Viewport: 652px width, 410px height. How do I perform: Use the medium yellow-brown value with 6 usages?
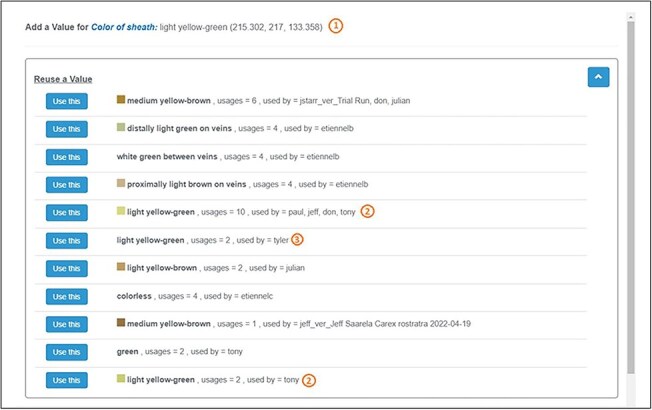67,101
